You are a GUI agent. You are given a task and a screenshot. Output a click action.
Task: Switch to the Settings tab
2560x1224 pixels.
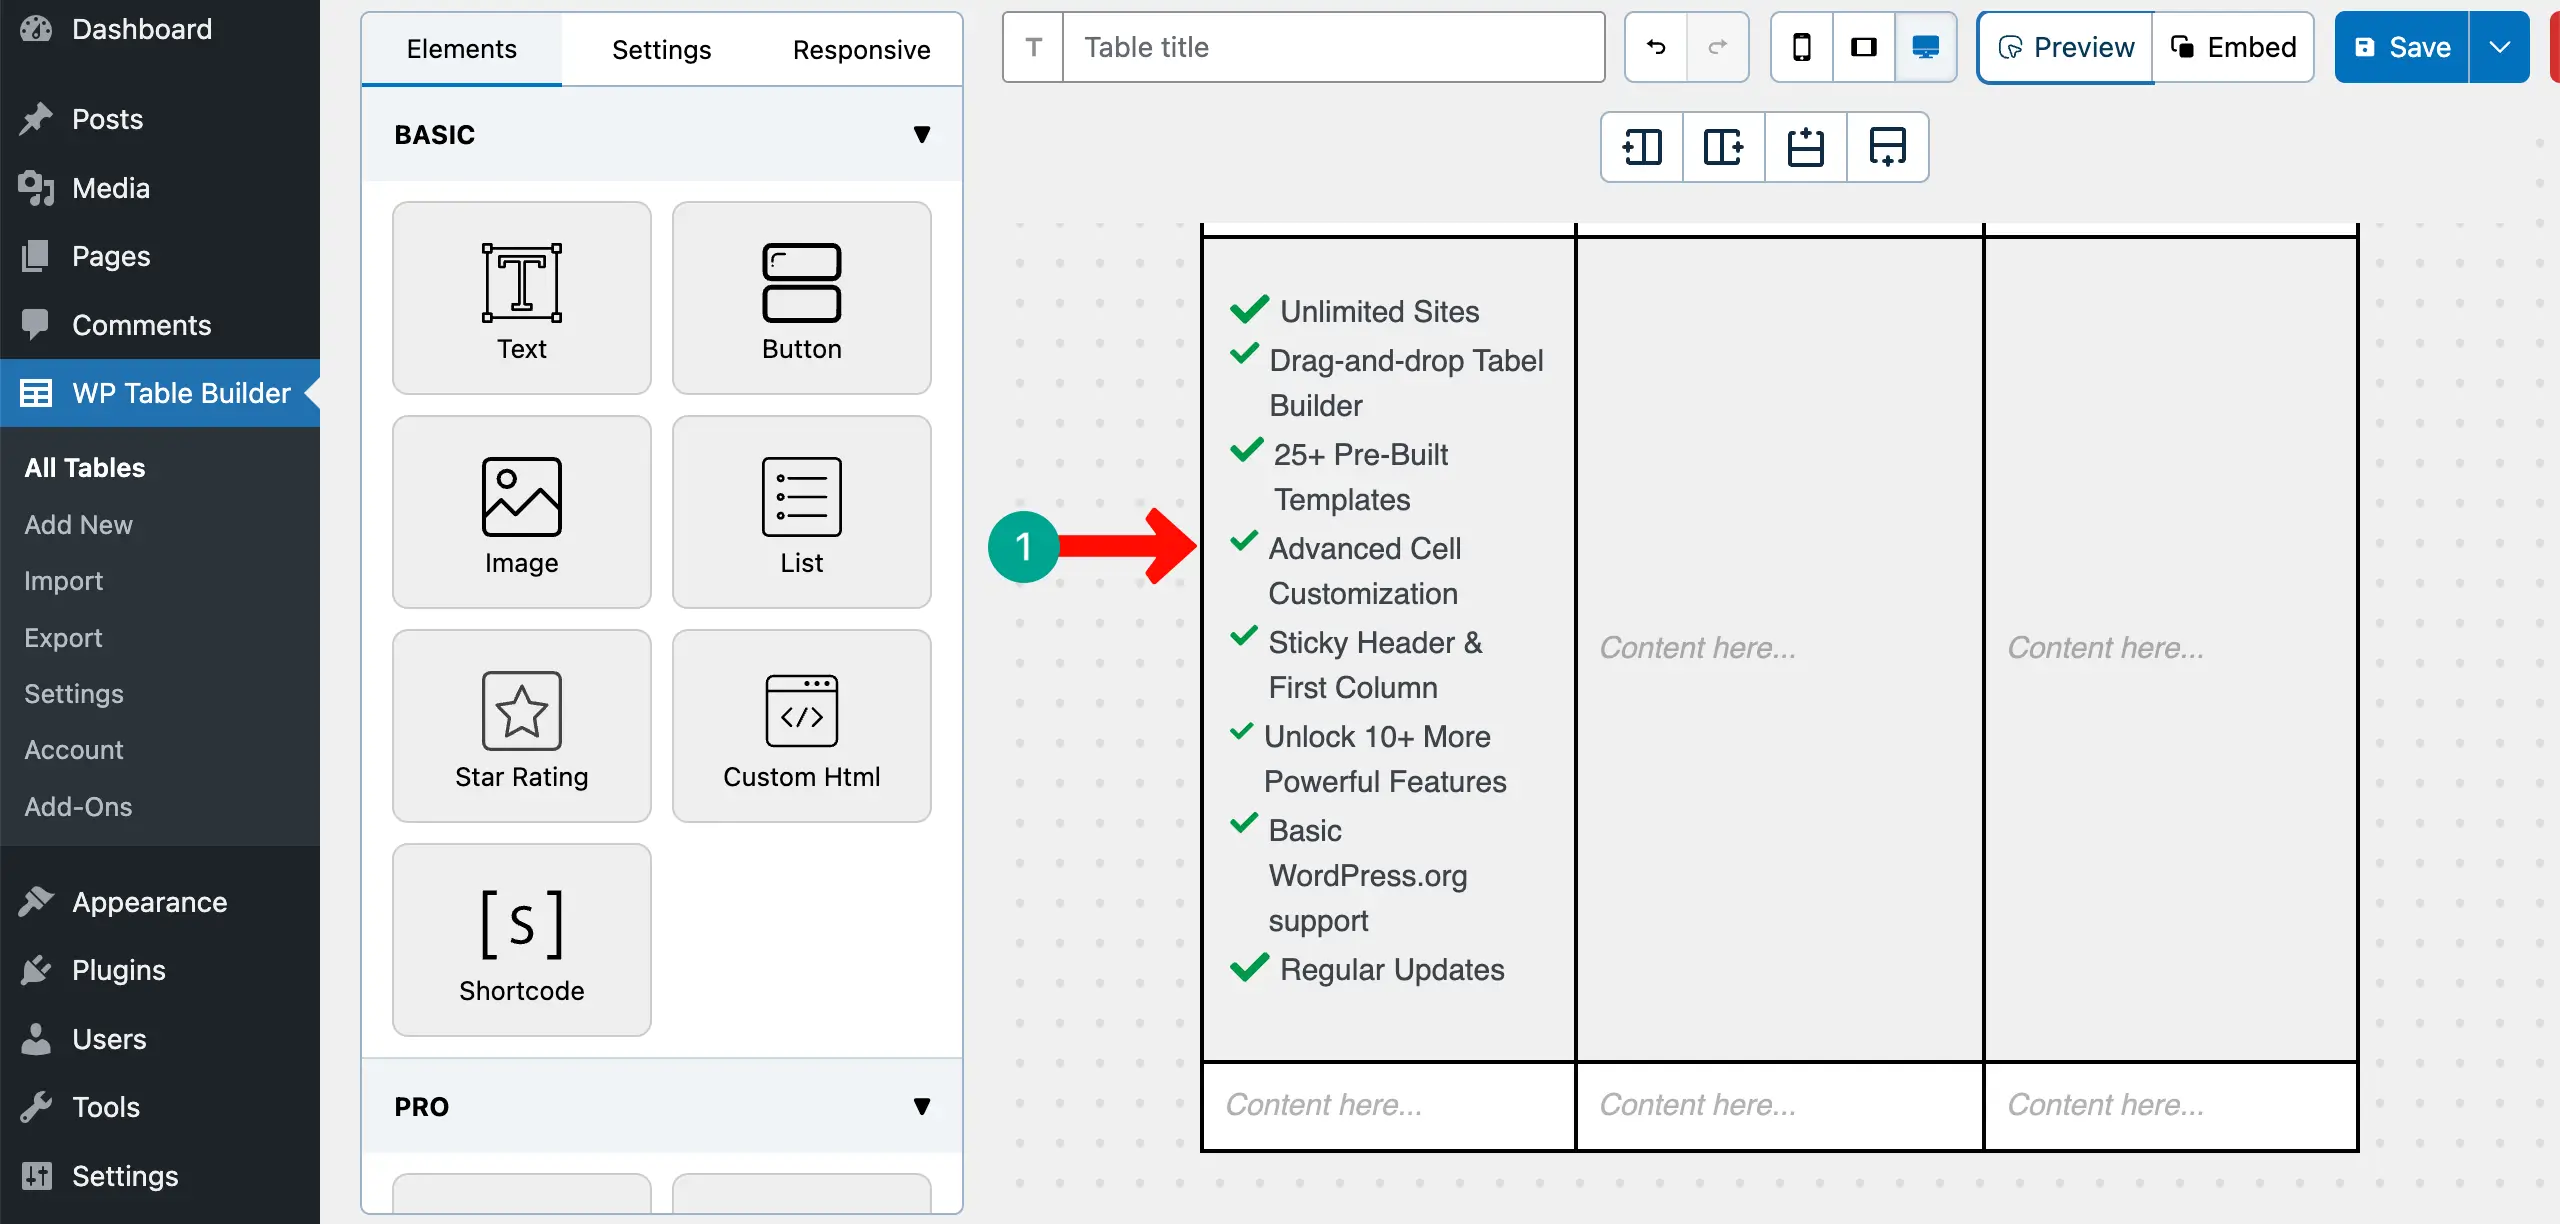tap(660, 49)
